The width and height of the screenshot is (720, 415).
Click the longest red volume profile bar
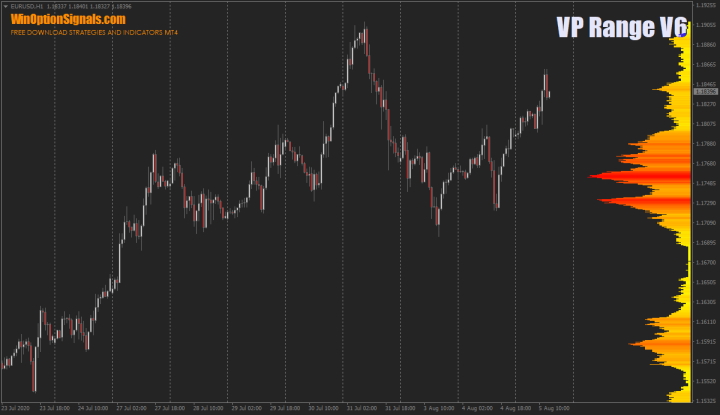pyautogui.click(x=640, y=177)
